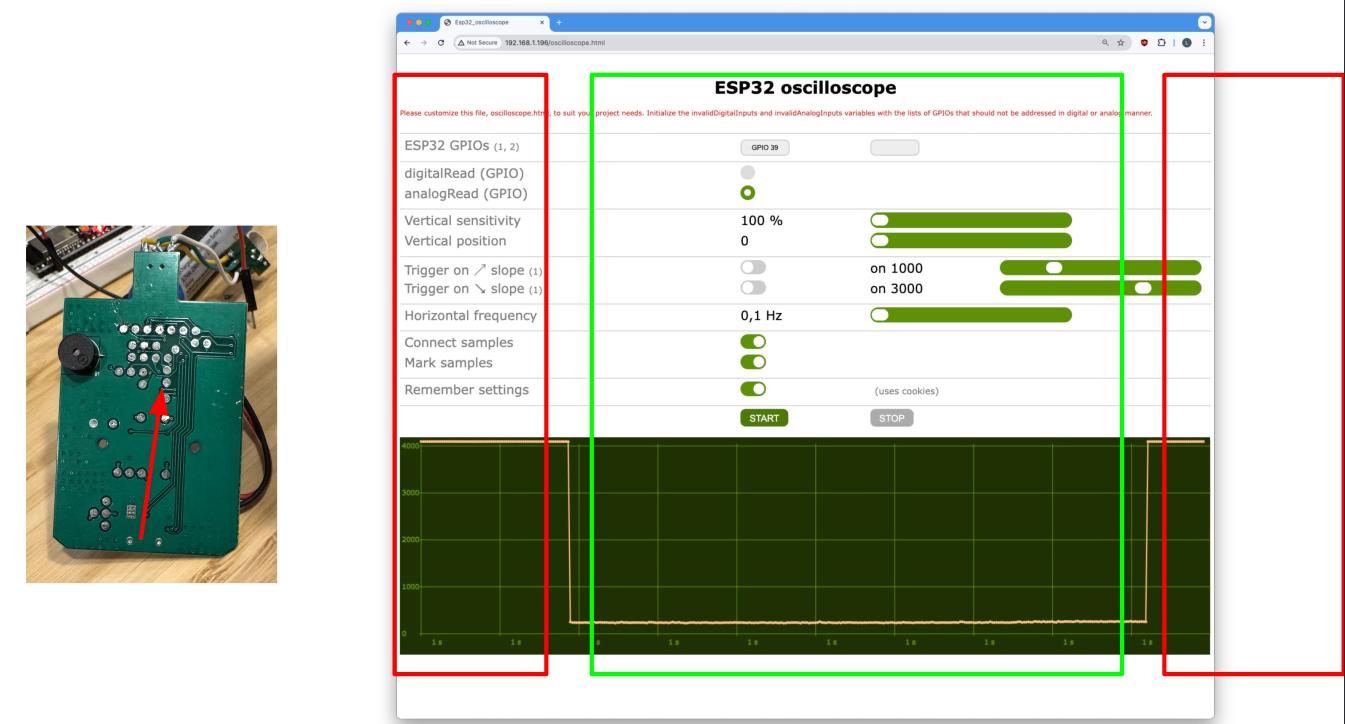This screenshot has height=724, width=1345.
Task: Open a new tab with the plus icon
Action: pyautogui.click(x=559, y=22)
